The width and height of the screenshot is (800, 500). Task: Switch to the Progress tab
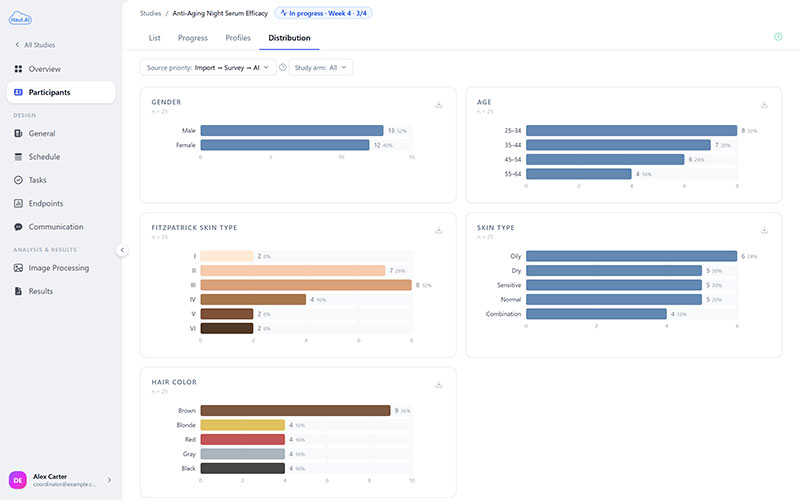click(193, 38)
